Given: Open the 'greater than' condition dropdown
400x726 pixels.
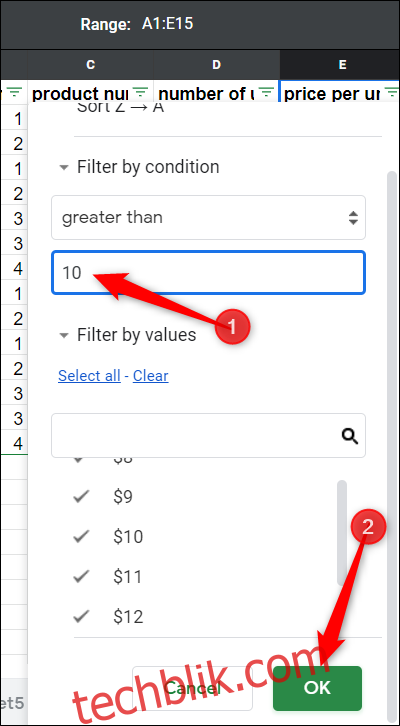Looking at the screenshot, I should (x=208, y=217).
